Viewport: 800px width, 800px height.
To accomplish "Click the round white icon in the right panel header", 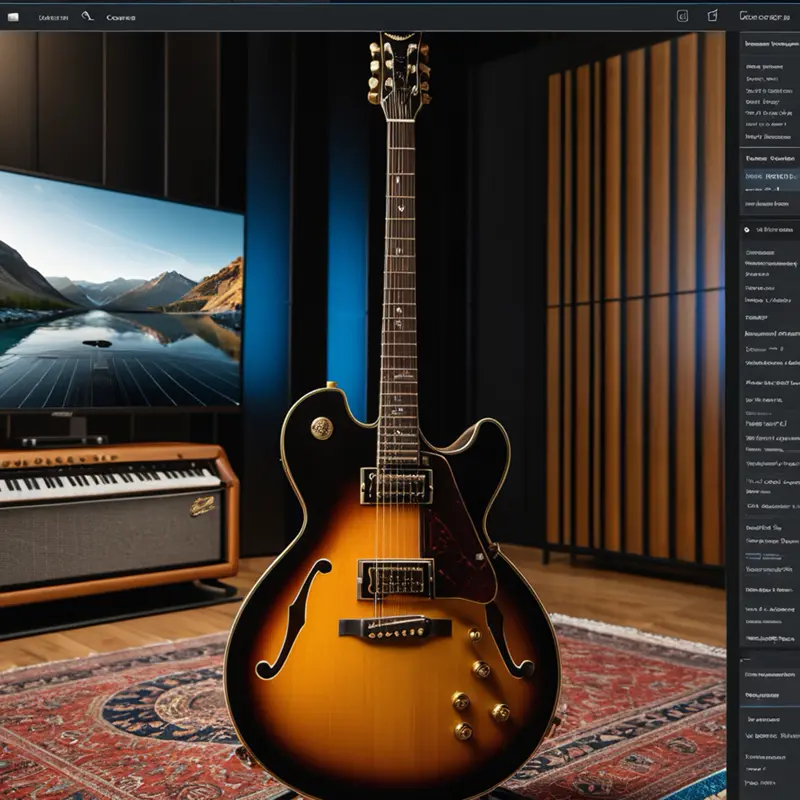I will [x=747, y=230].
